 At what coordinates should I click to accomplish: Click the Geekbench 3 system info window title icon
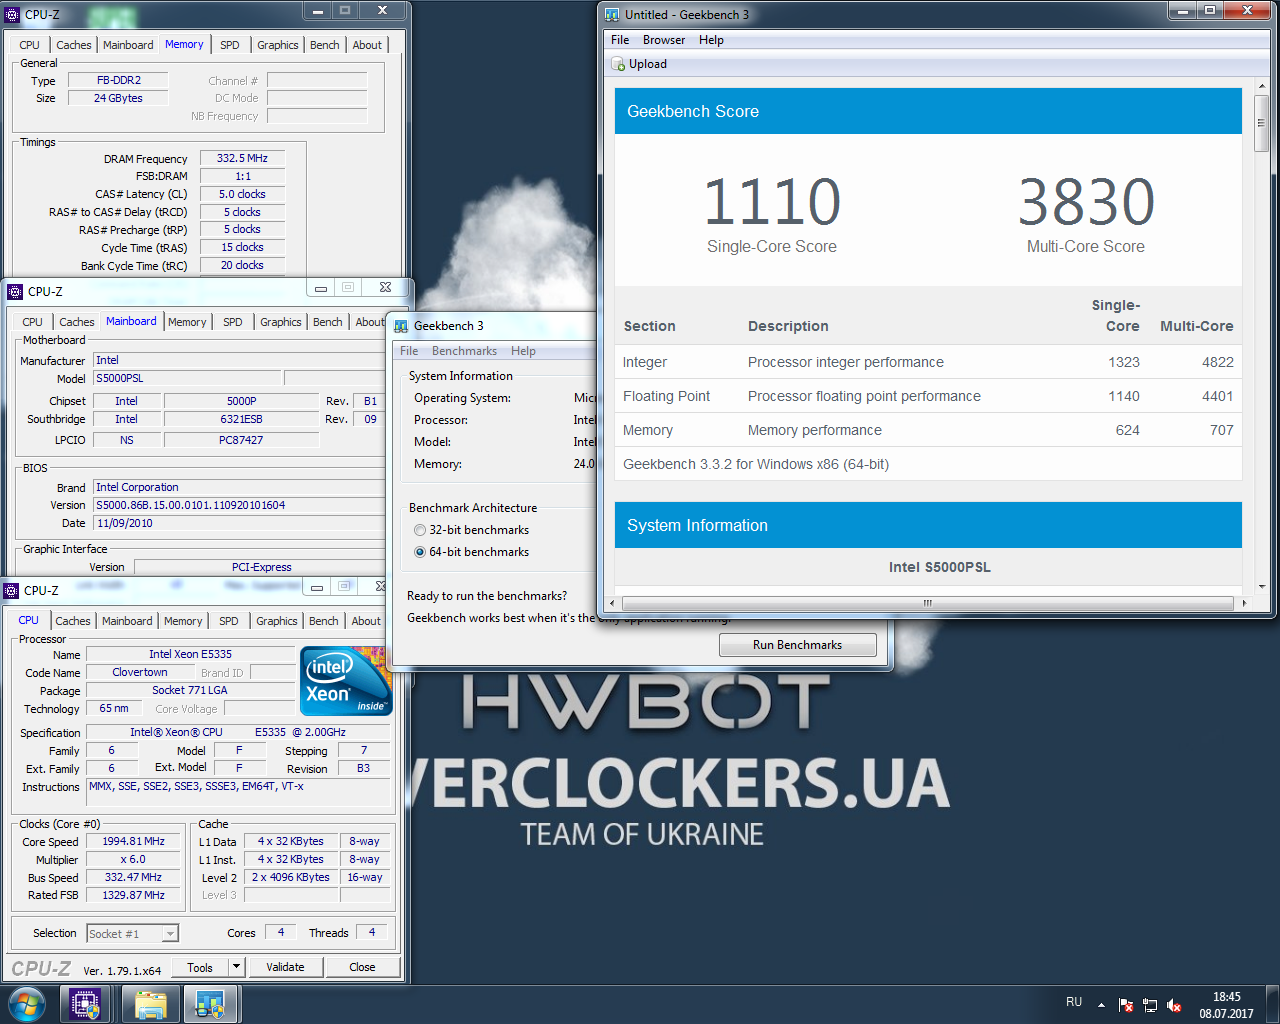pyautogui.click(x=402, y=326)
